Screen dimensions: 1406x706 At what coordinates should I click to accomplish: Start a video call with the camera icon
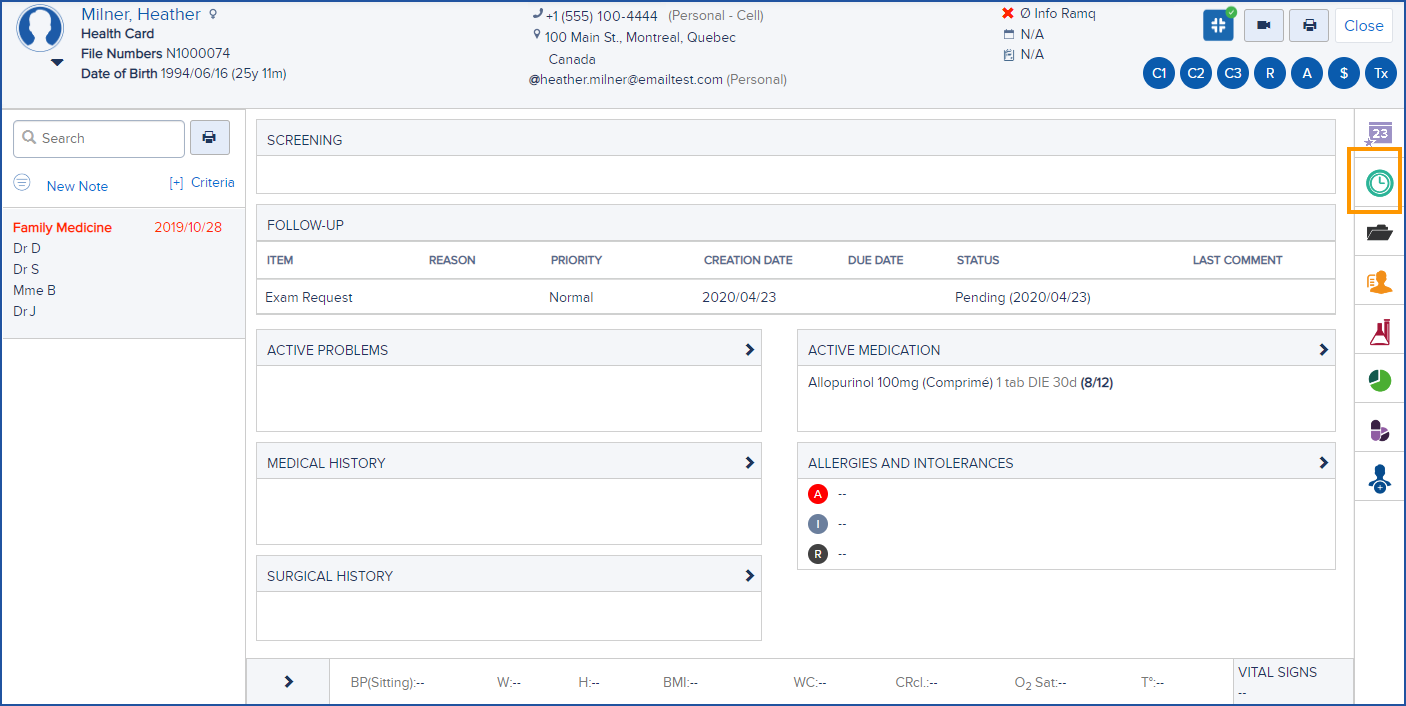1263,25
